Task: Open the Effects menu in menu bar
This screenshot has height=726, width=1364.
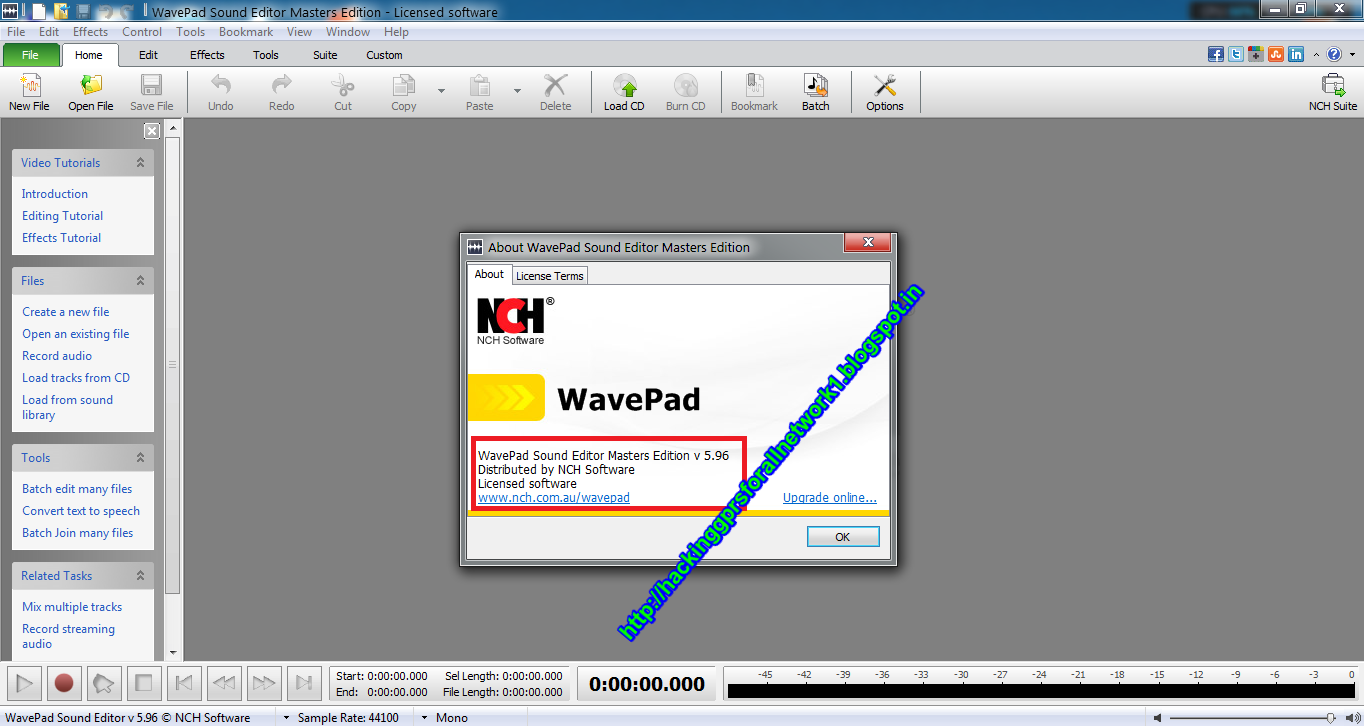Action: point(90,32)
